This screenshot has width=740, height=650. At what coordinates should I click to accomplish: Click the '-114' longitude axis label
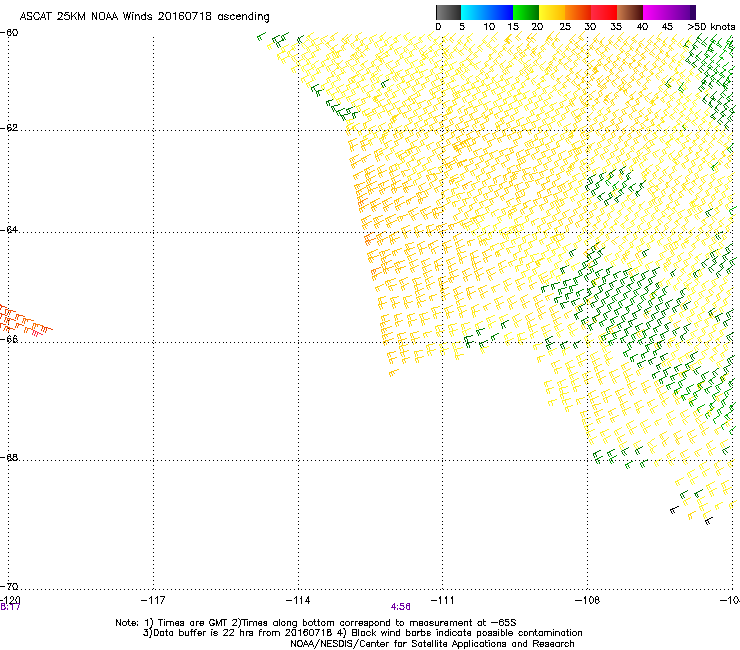pos(298,600)
